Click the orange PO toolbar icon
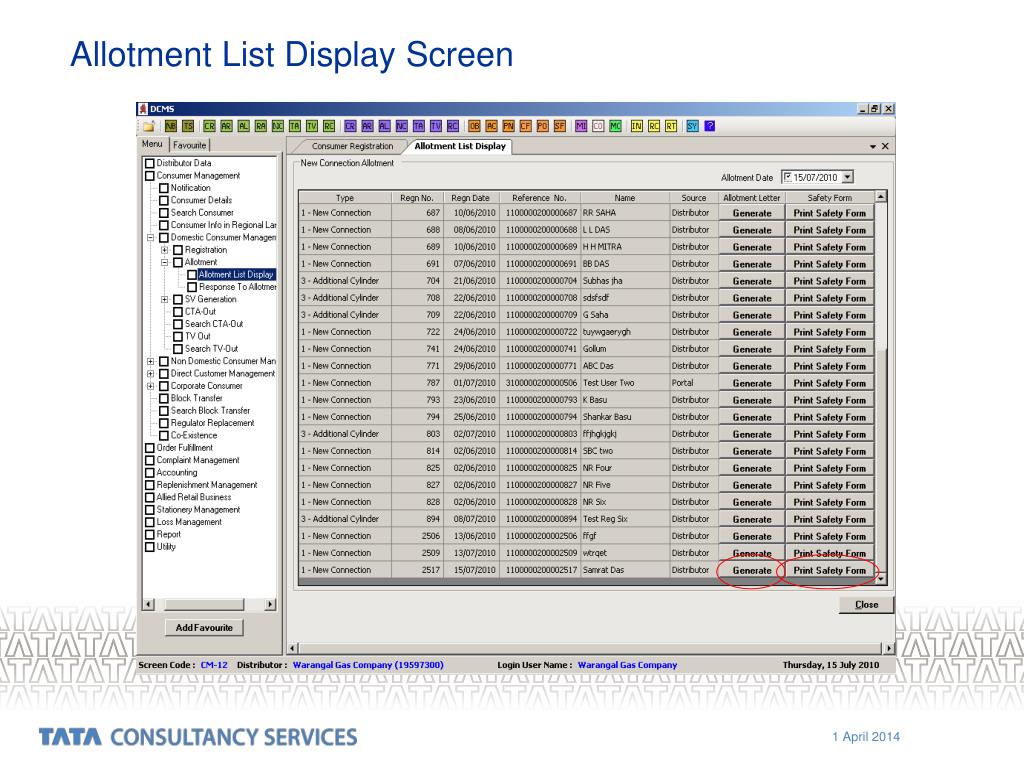The width and height of the screenshot is (1024, 768). click(542, 126)
